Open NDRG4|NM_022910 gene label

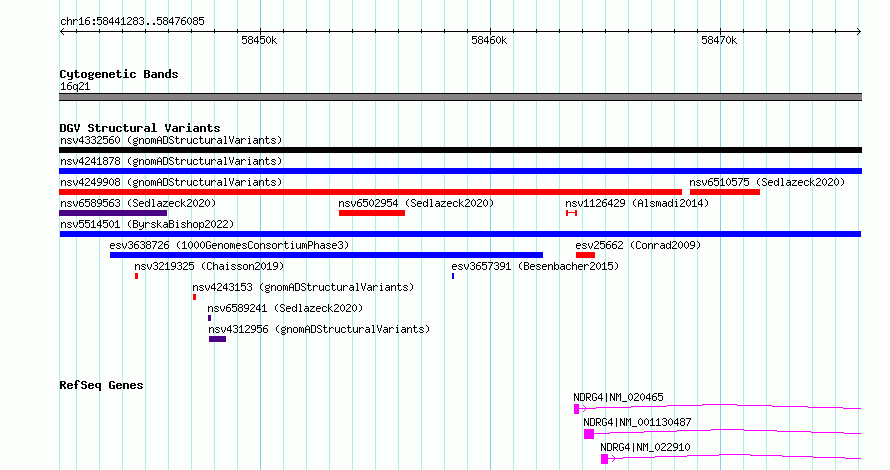point(645,447)
